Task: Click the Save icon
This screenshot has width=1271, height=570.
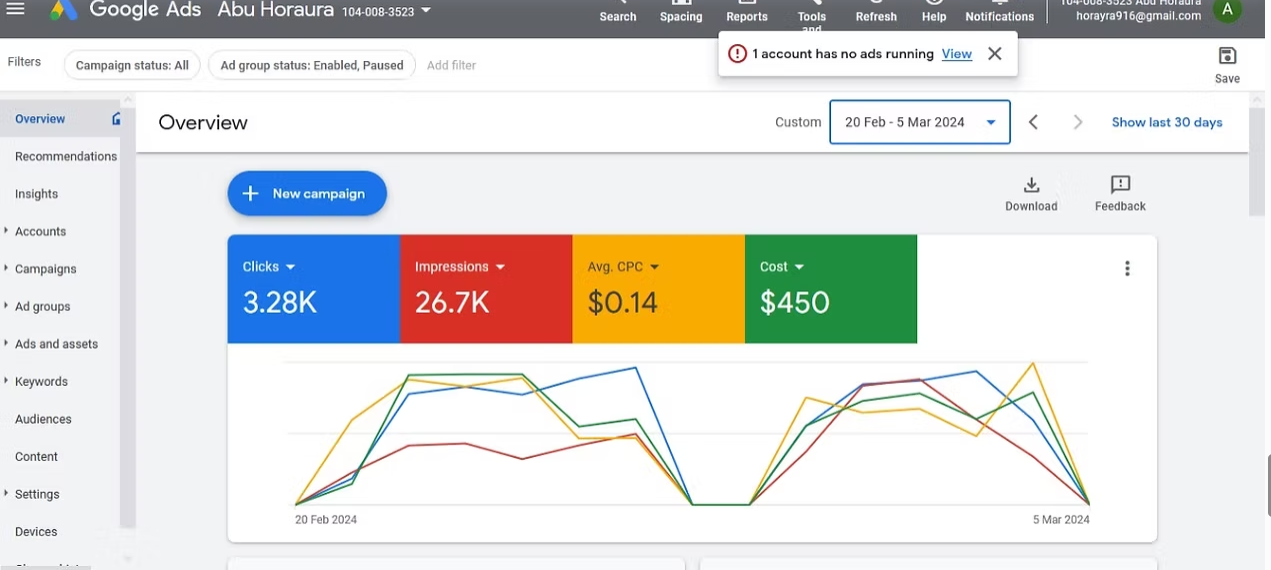Action: pyautogui.click(x=1227, y=57)
